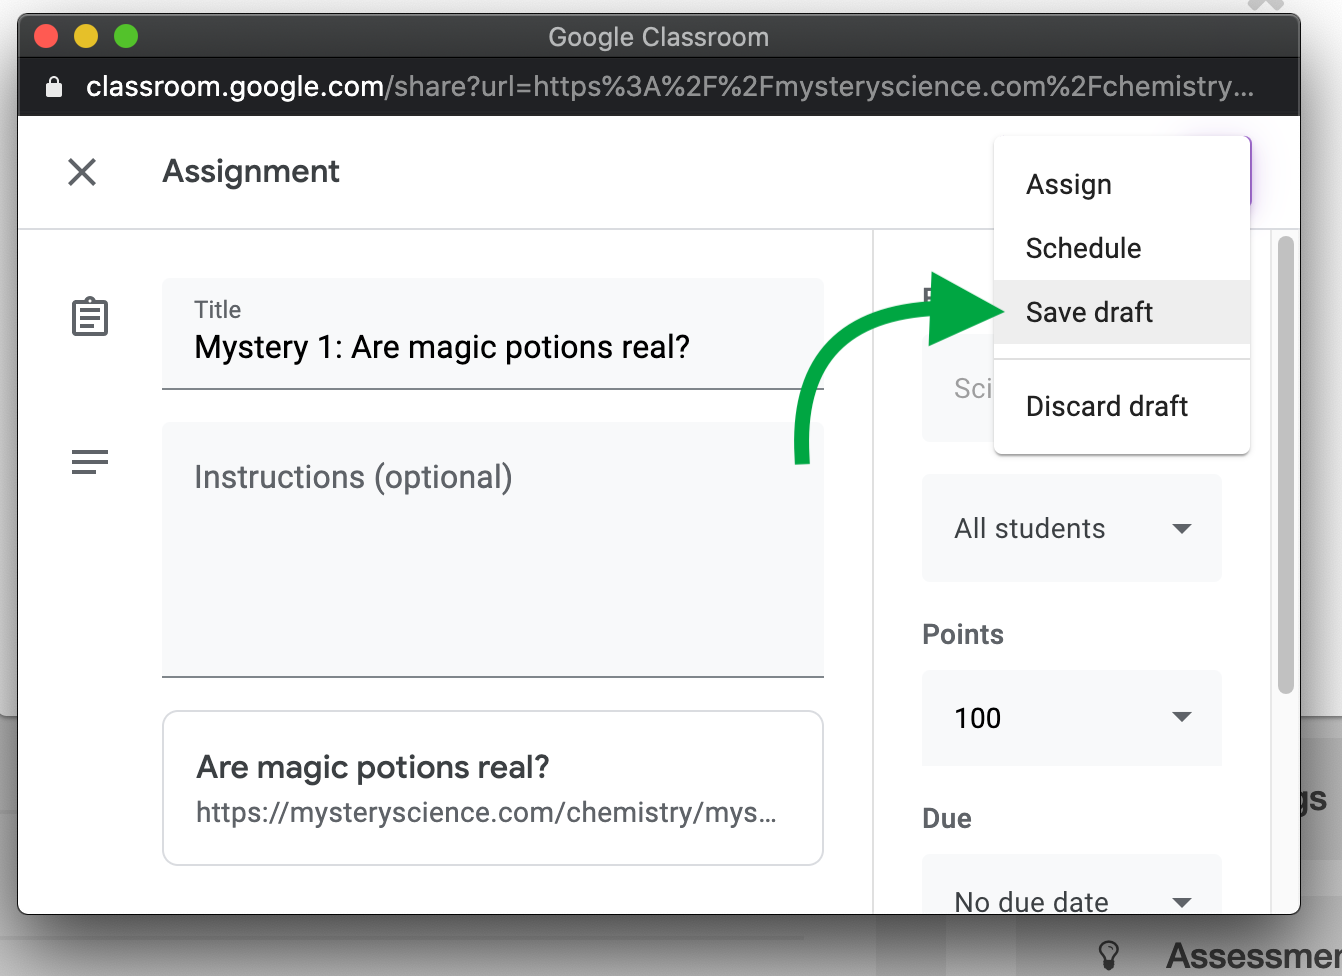1342x976 pixels.
Task: Close the Assignment dialog with X
Action: [82, 172]
